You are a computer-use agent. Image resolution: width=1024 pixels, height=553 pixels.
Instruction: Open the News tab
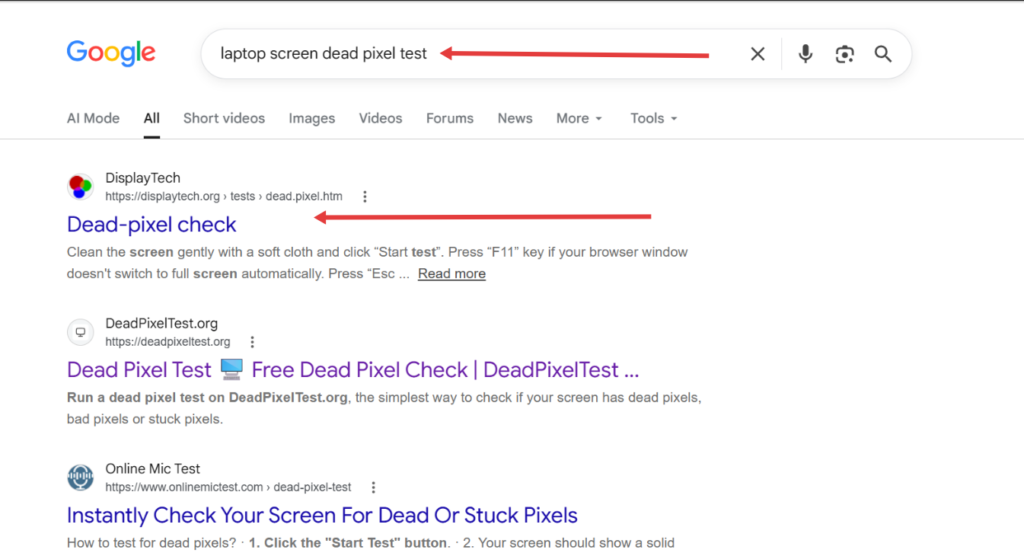[515, 118]
